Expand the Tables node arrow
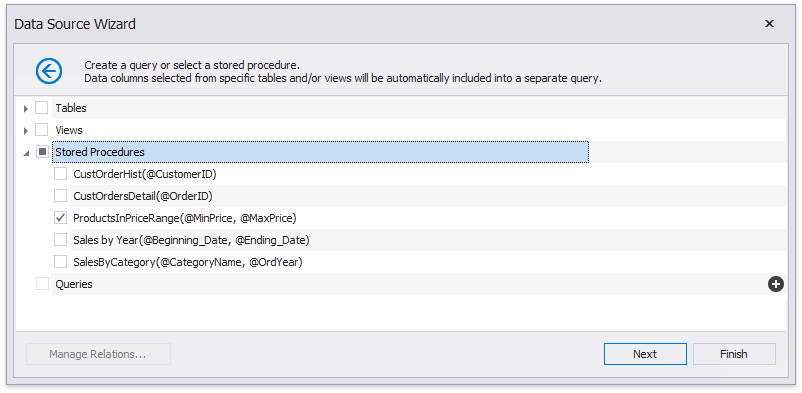Screen dimensions: 802x393 click(x=26, y=108)
